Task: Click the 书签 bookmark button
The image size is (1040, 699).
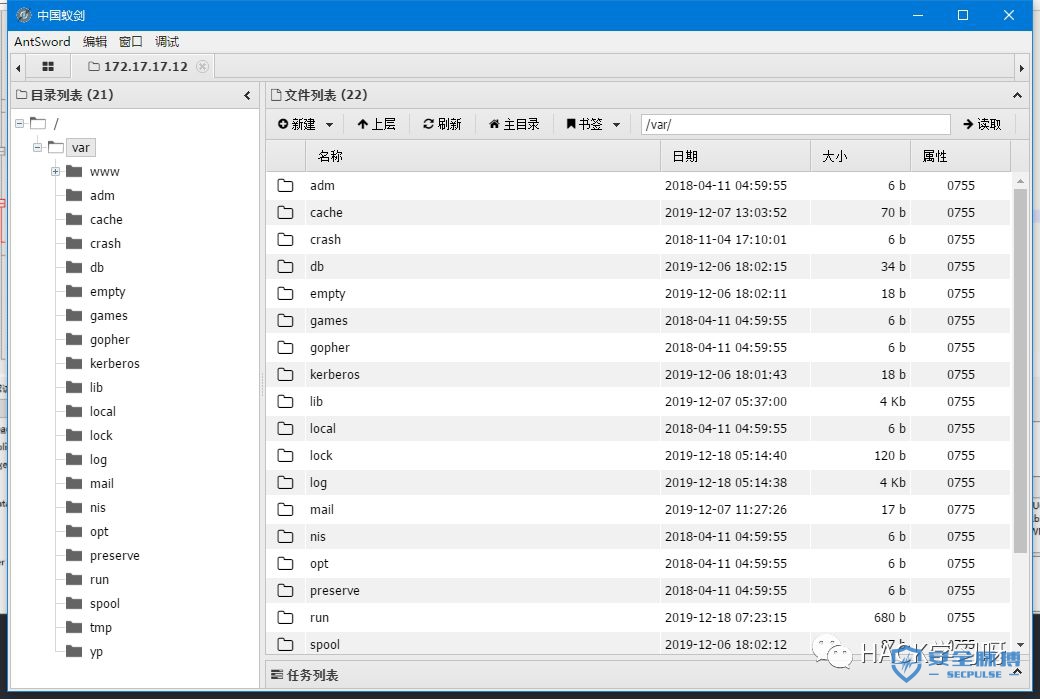Action: click(x=584, y=124)
